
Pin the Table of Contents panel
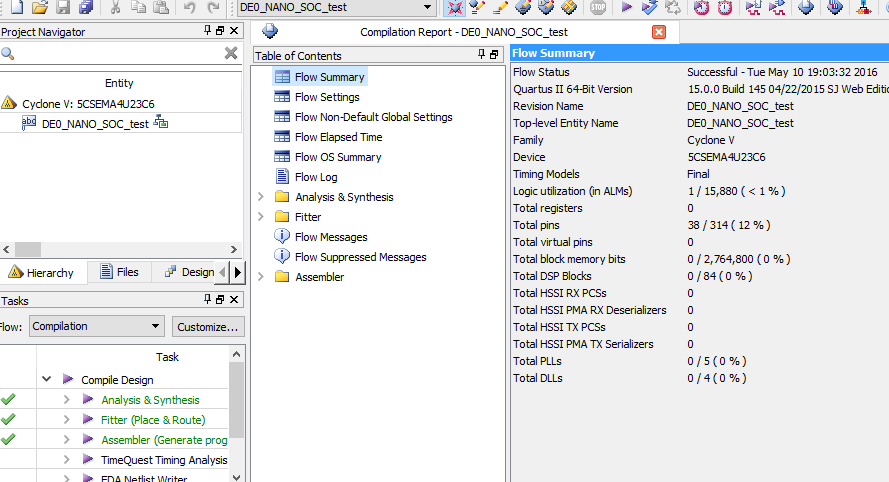(x=481, y=54)
